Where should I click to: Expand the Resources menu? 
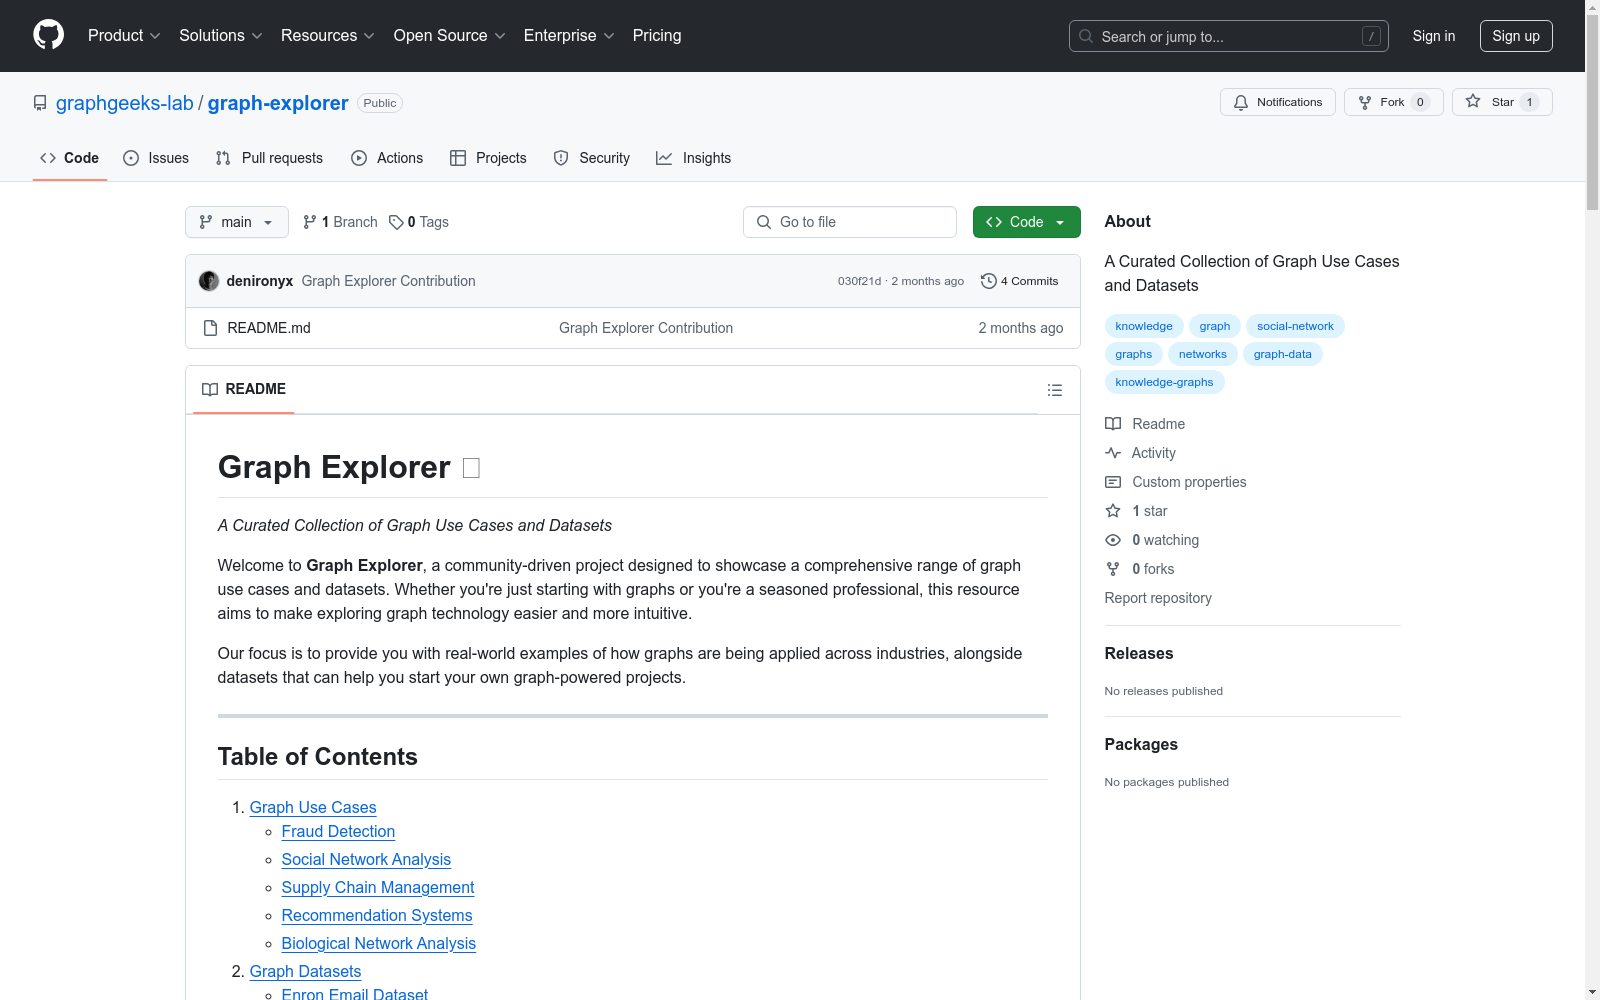click(328, 36)
